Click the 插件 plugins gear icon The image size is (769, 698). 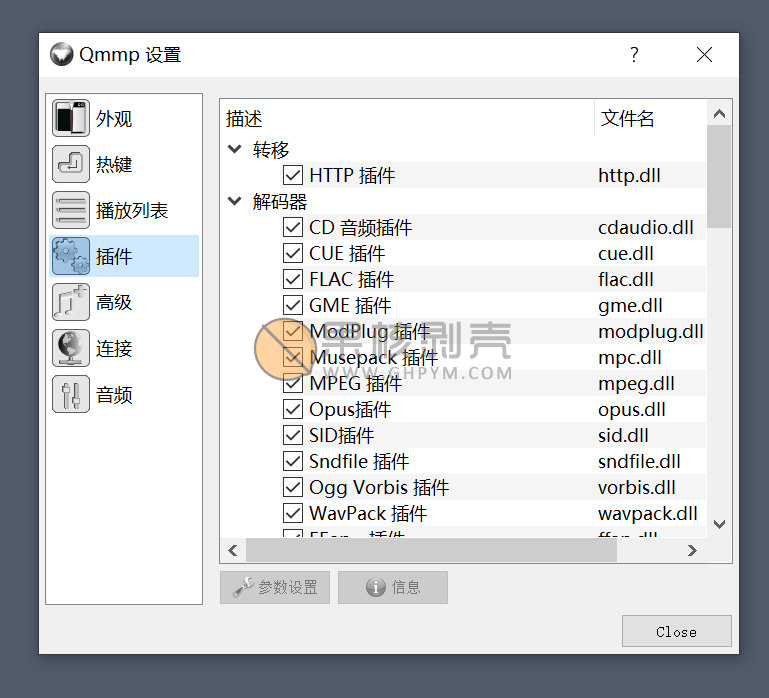(x=71, y=257)
